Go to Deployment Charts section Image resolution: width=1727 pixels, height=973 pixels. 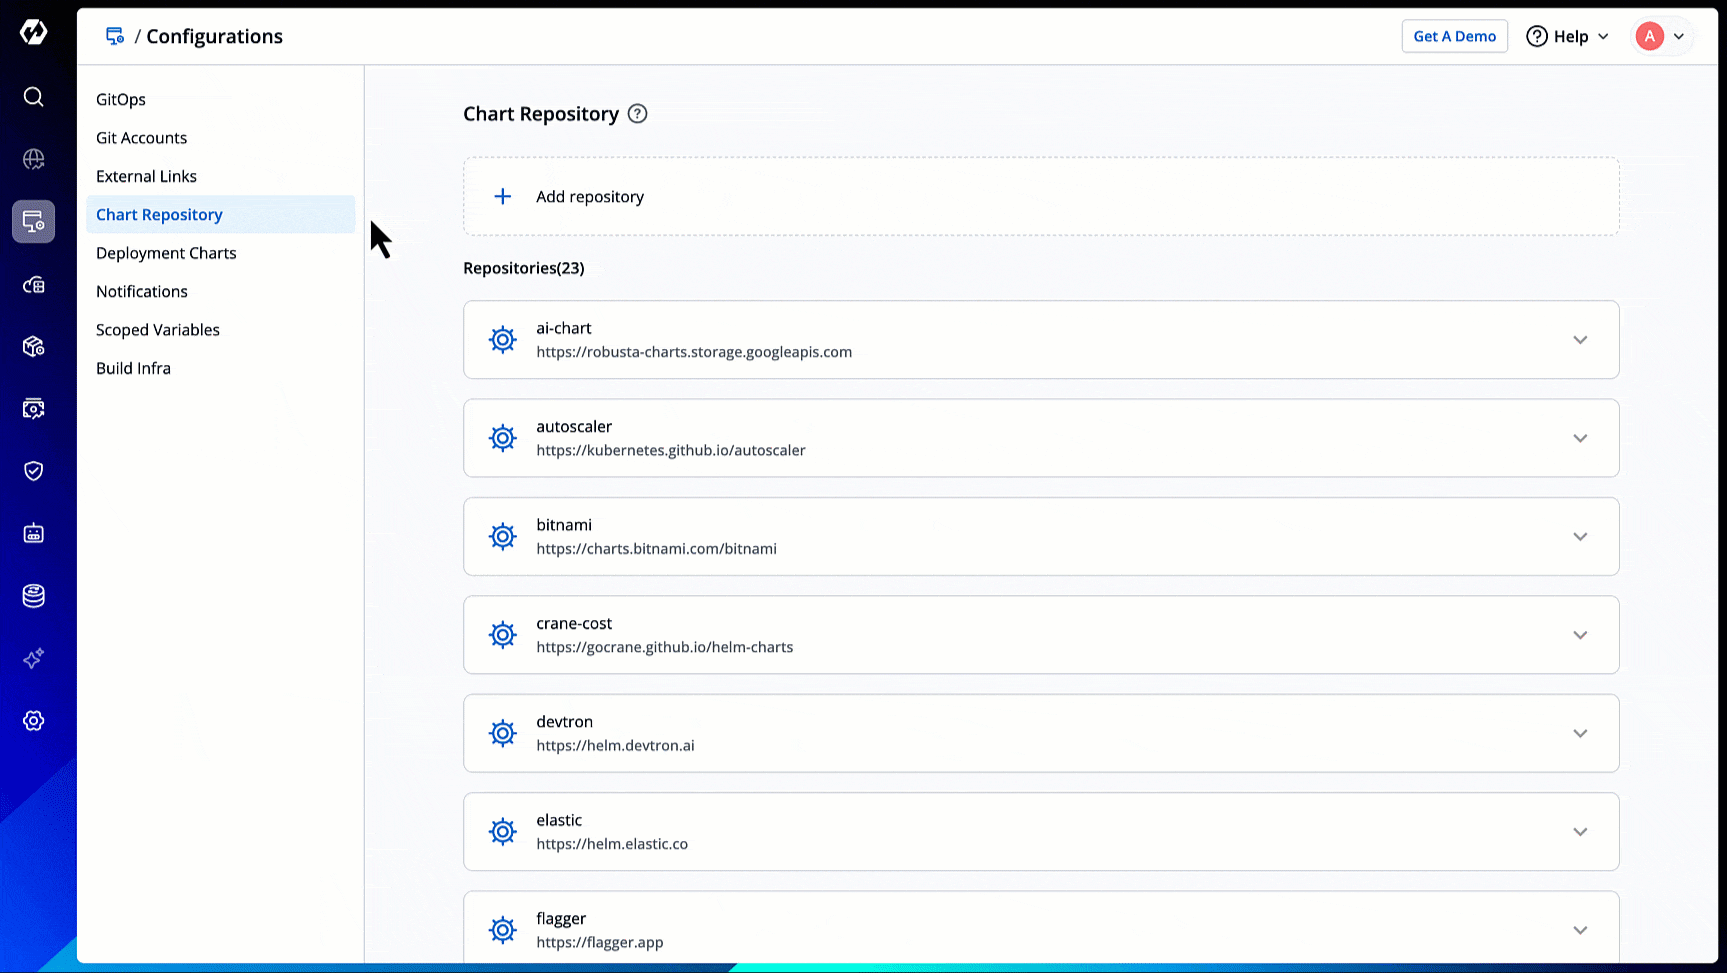166,253
